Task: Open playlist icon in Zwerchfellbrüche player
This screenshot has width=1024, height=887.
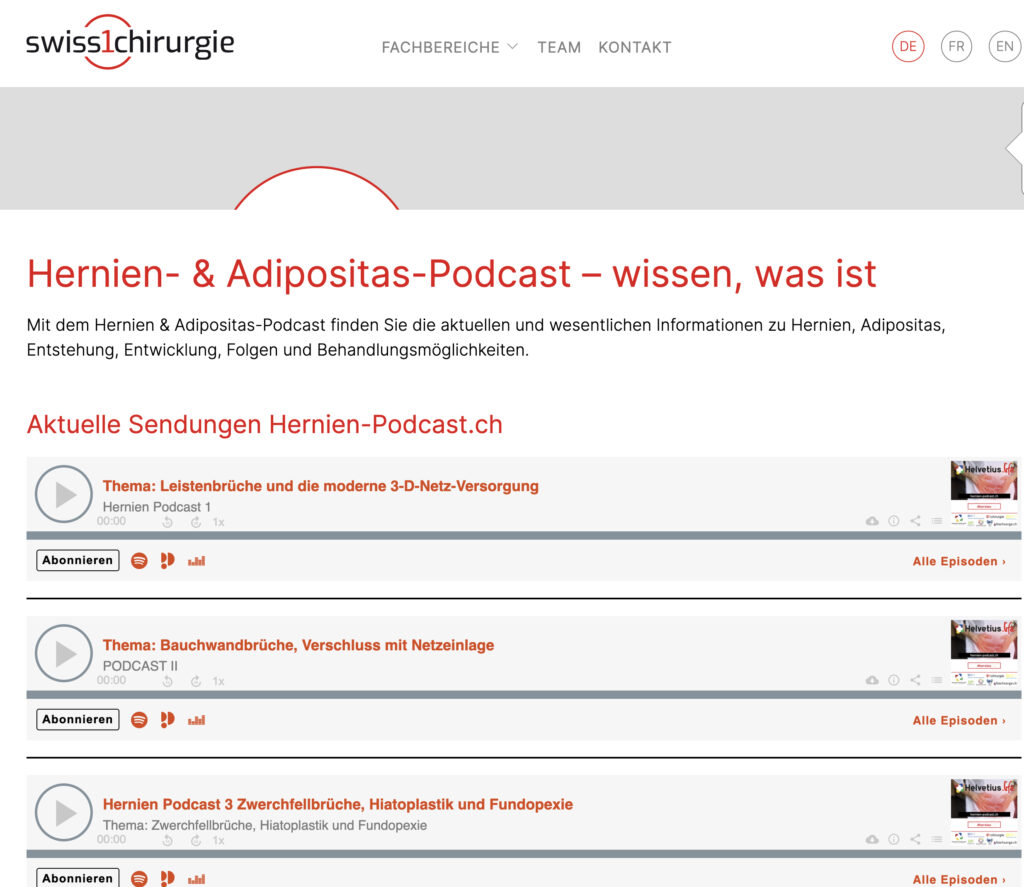Action: coord(937,839)
